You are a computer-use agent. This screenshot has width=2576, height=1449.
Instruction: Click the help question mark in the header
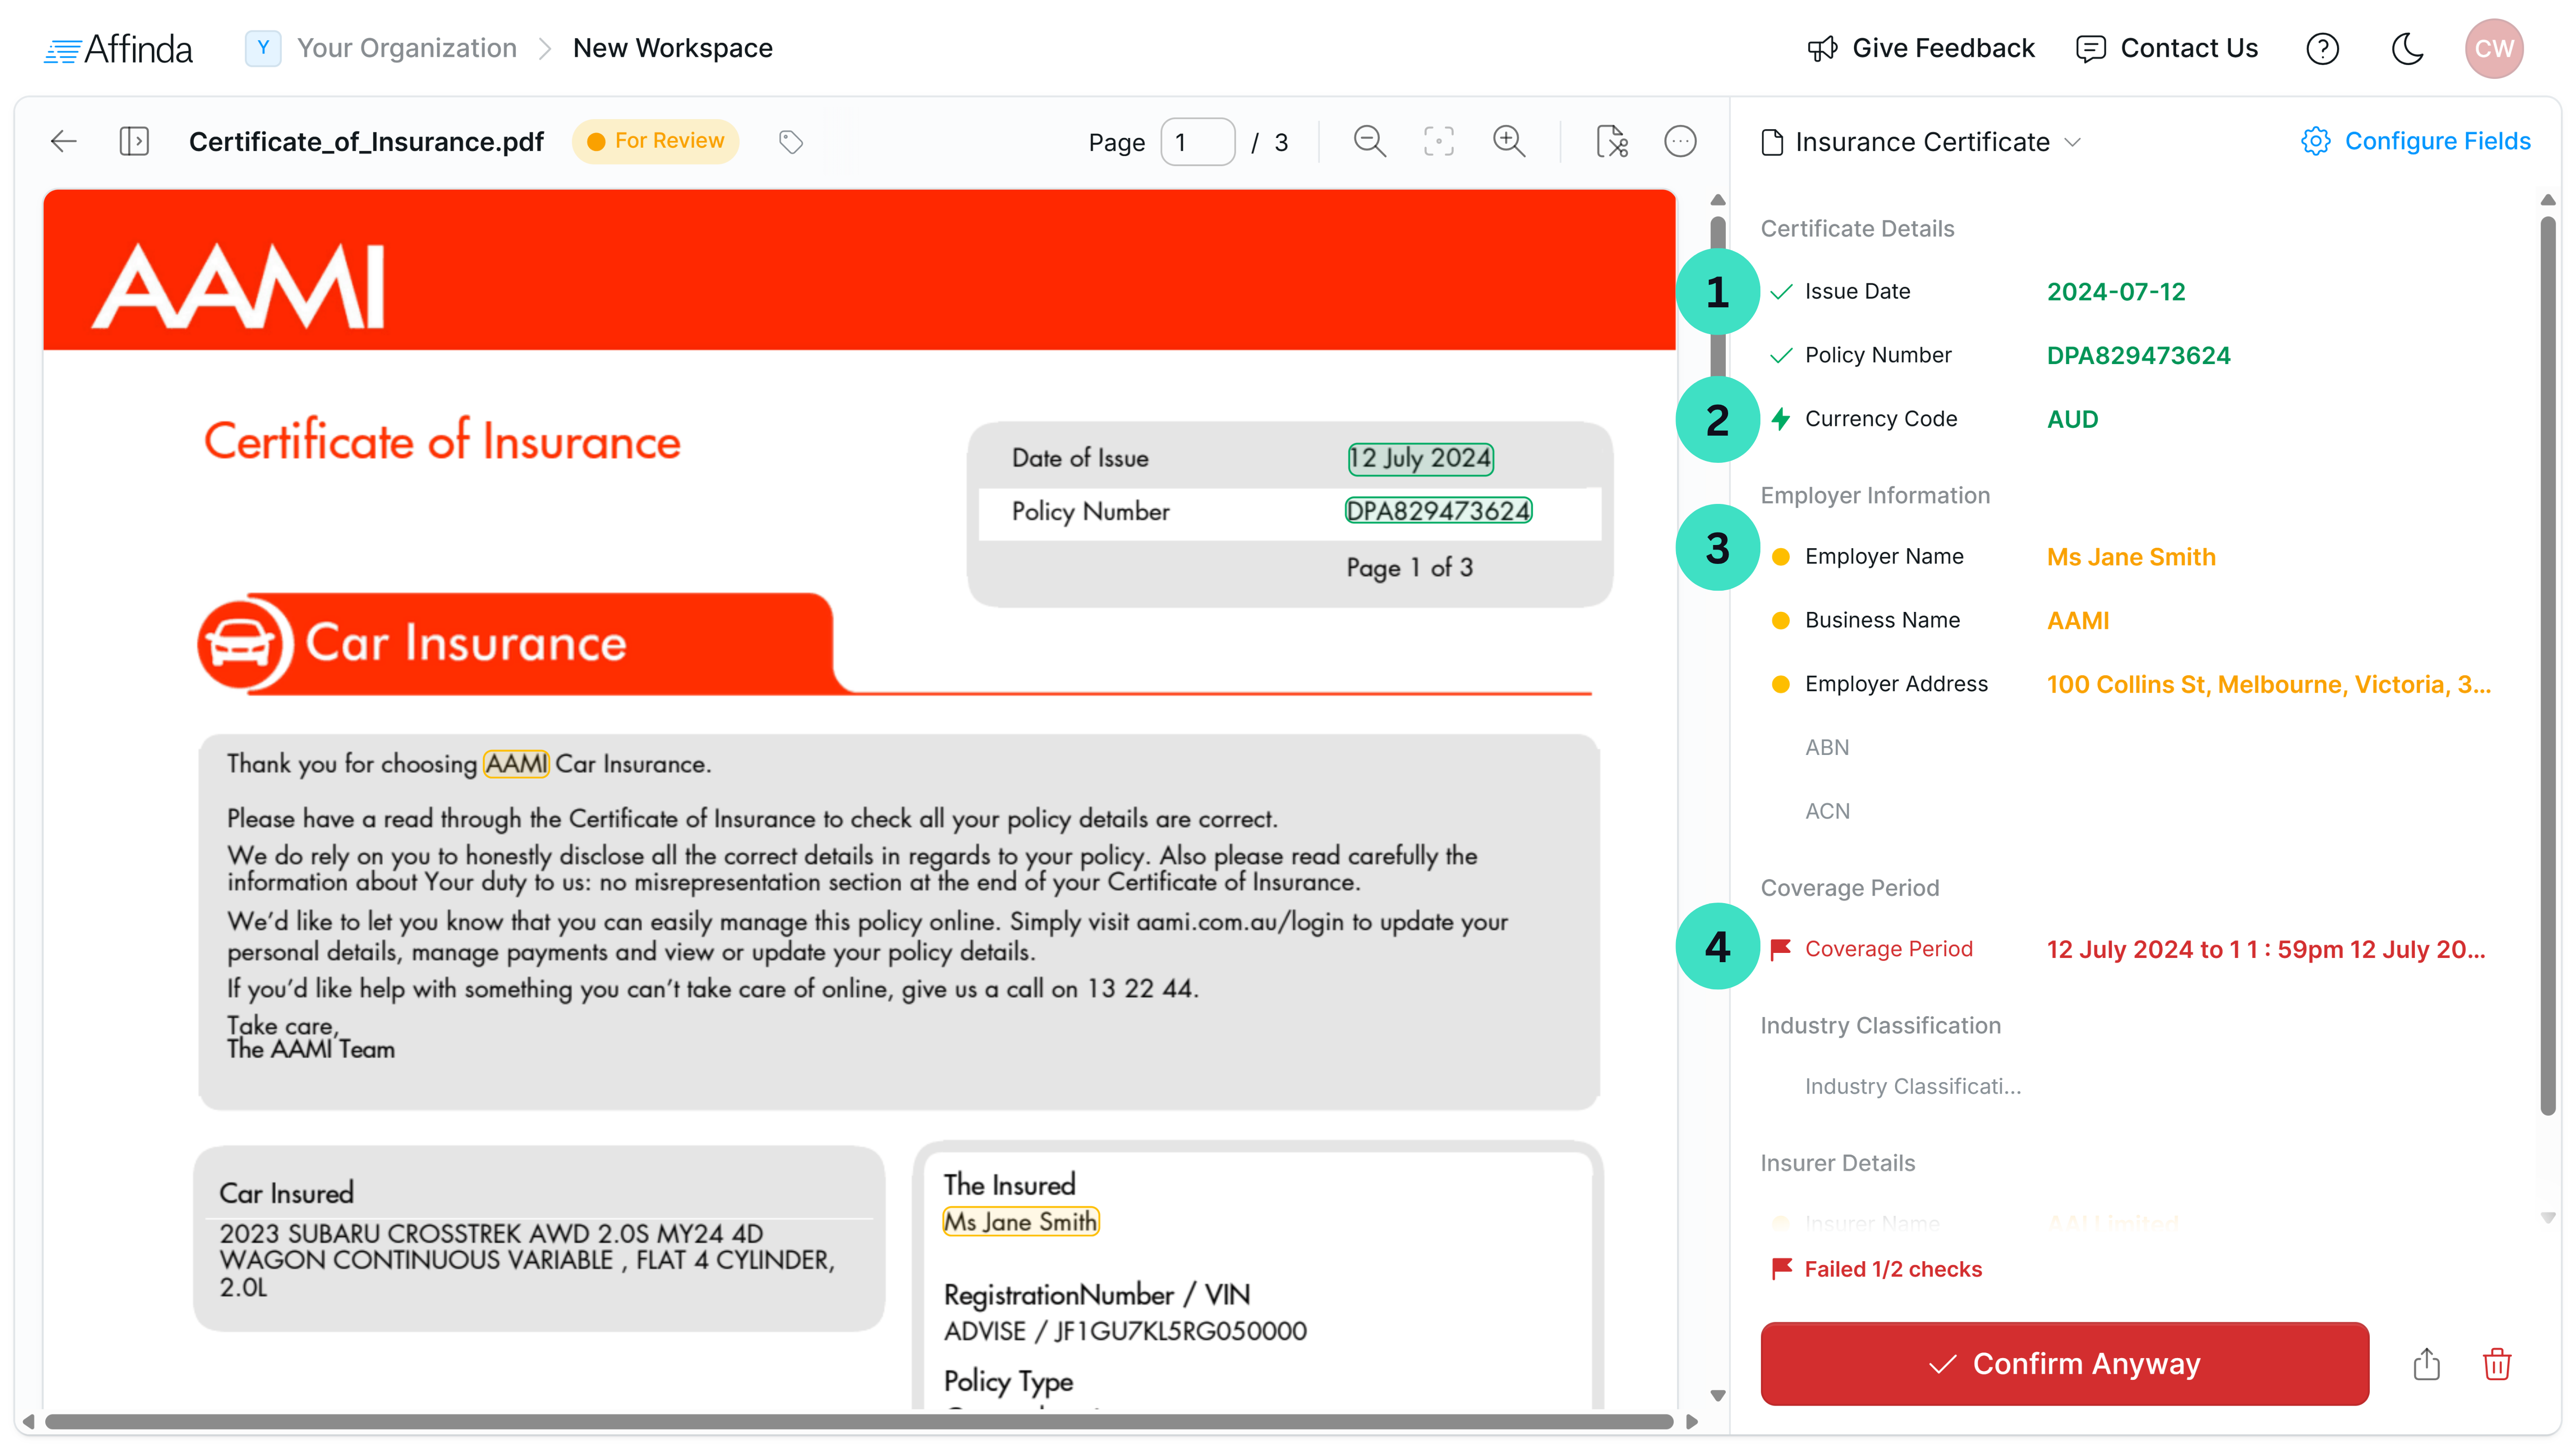click(x=2323, y=48)
